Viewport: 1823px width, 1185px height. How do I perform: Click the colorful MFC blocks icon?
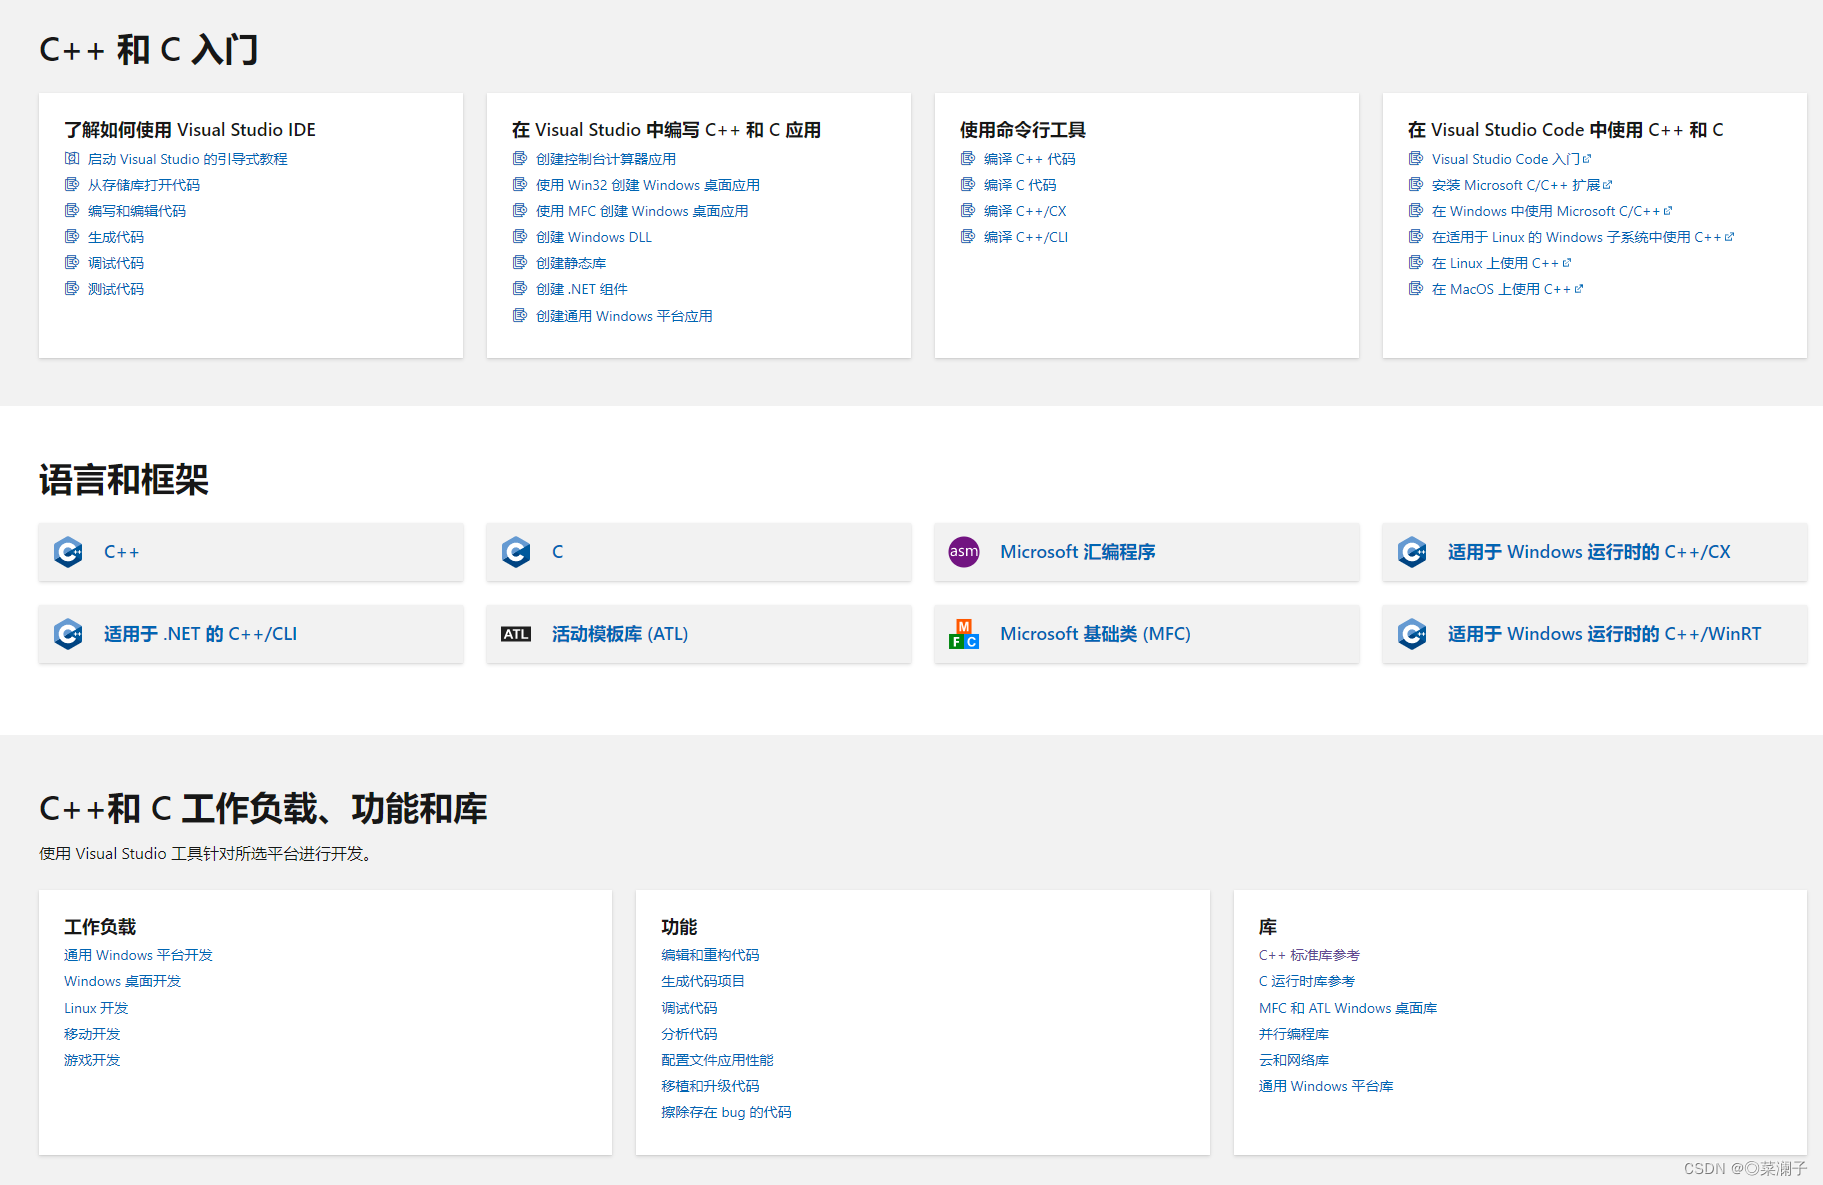(964, 634)
